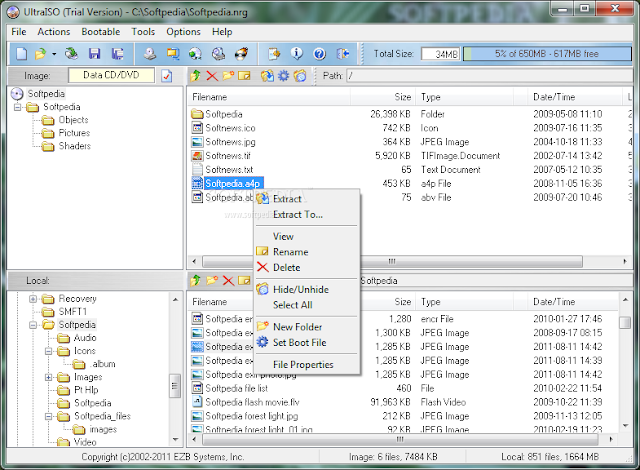Click the Total Size value field
Image resolution: width=640 pixels, height=470 pixels.
440,54
